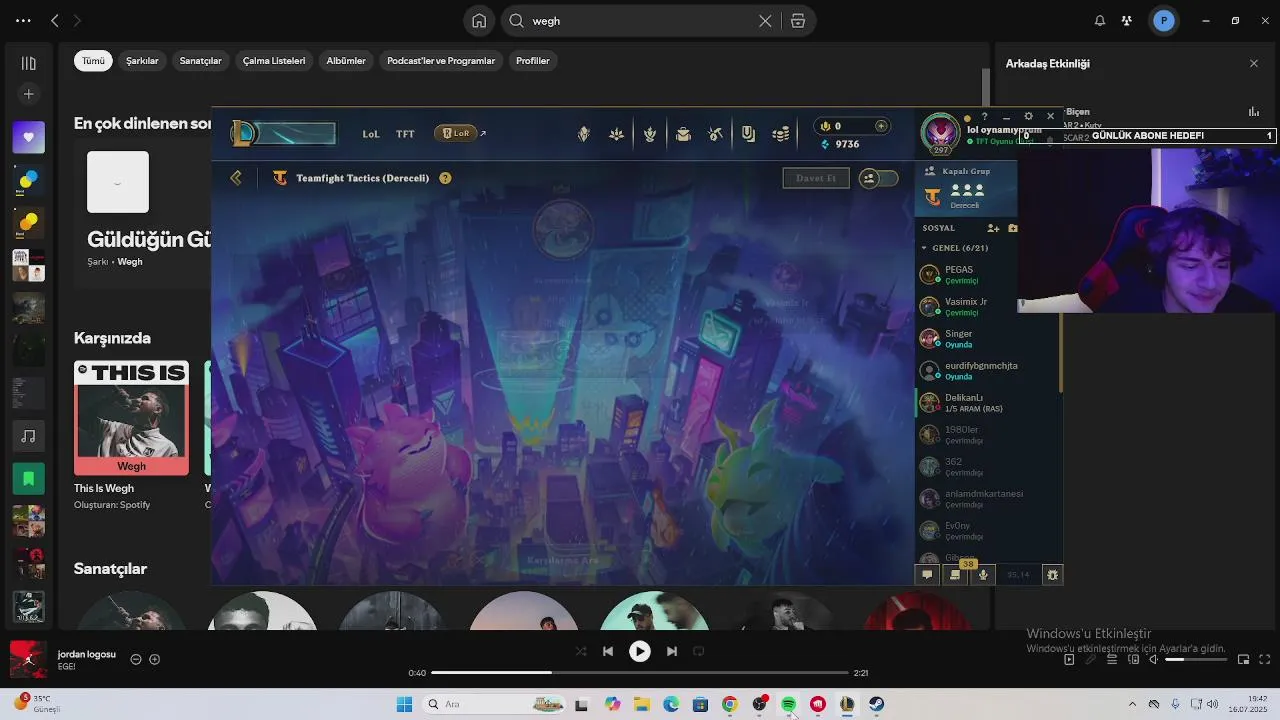Open Liked Songs purple heart playlist
This screenshot has height=720, width=1280.
28,137
